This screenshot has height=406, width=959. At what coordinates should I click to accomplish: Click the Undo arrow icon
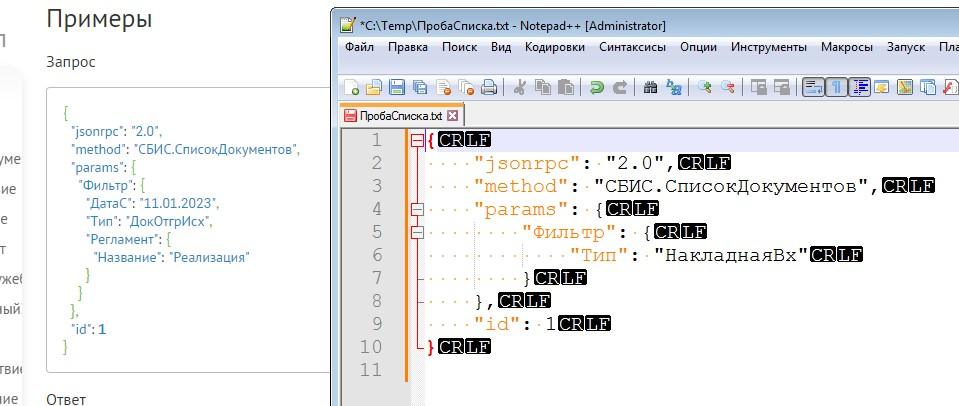596,87
